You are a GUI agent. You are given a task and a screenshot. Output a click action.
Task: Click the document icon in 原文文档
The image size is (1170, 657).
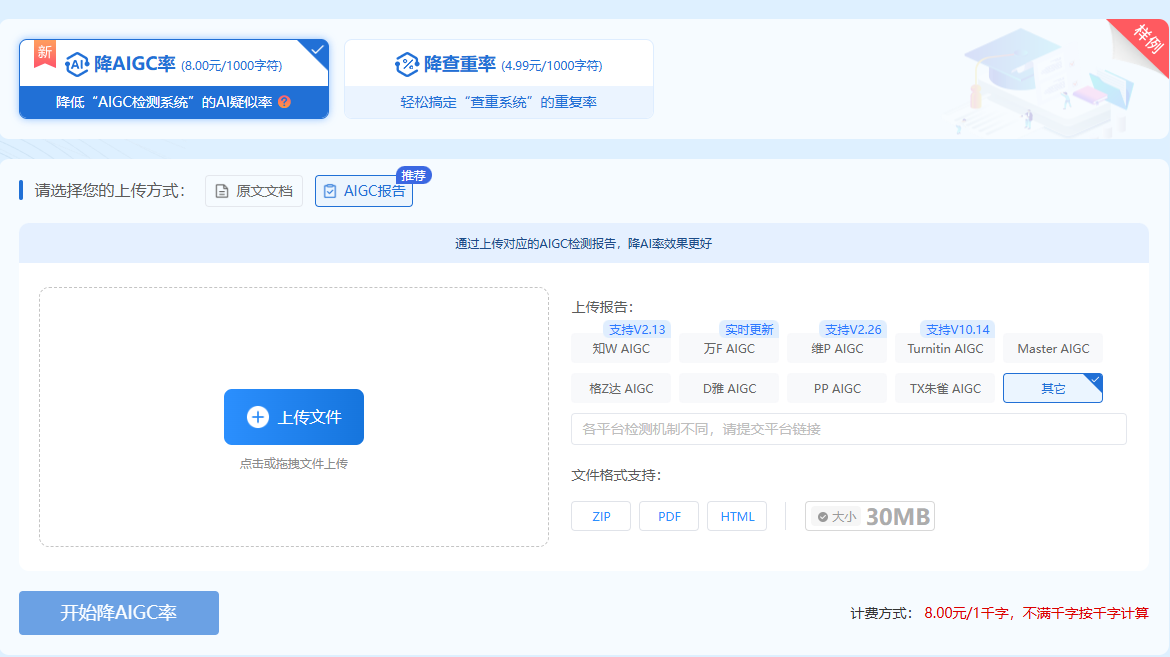click(x=222, y=192)
